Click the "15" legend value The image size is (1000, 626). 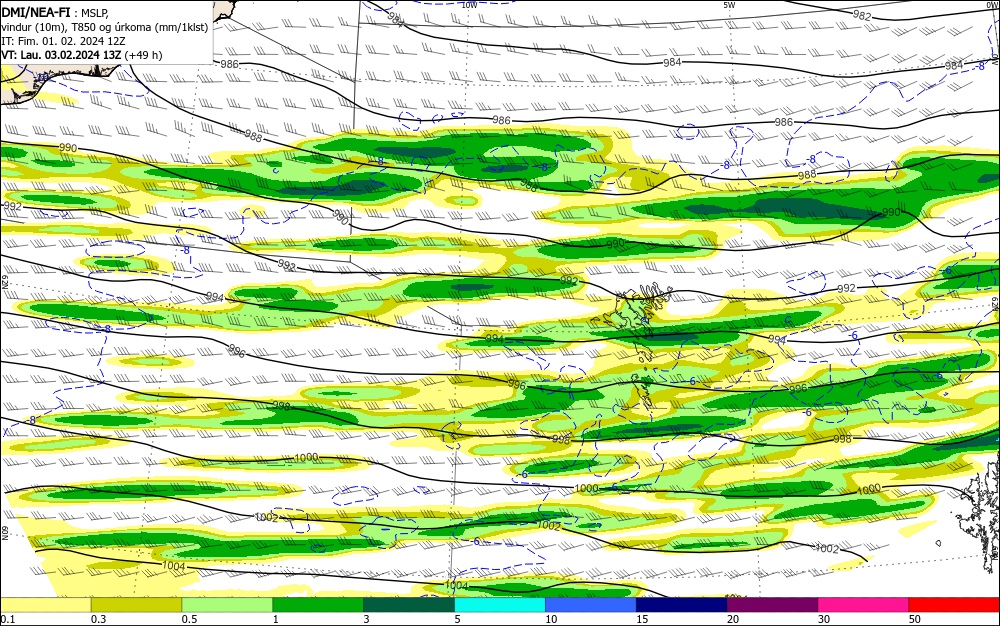click(642, 619)
